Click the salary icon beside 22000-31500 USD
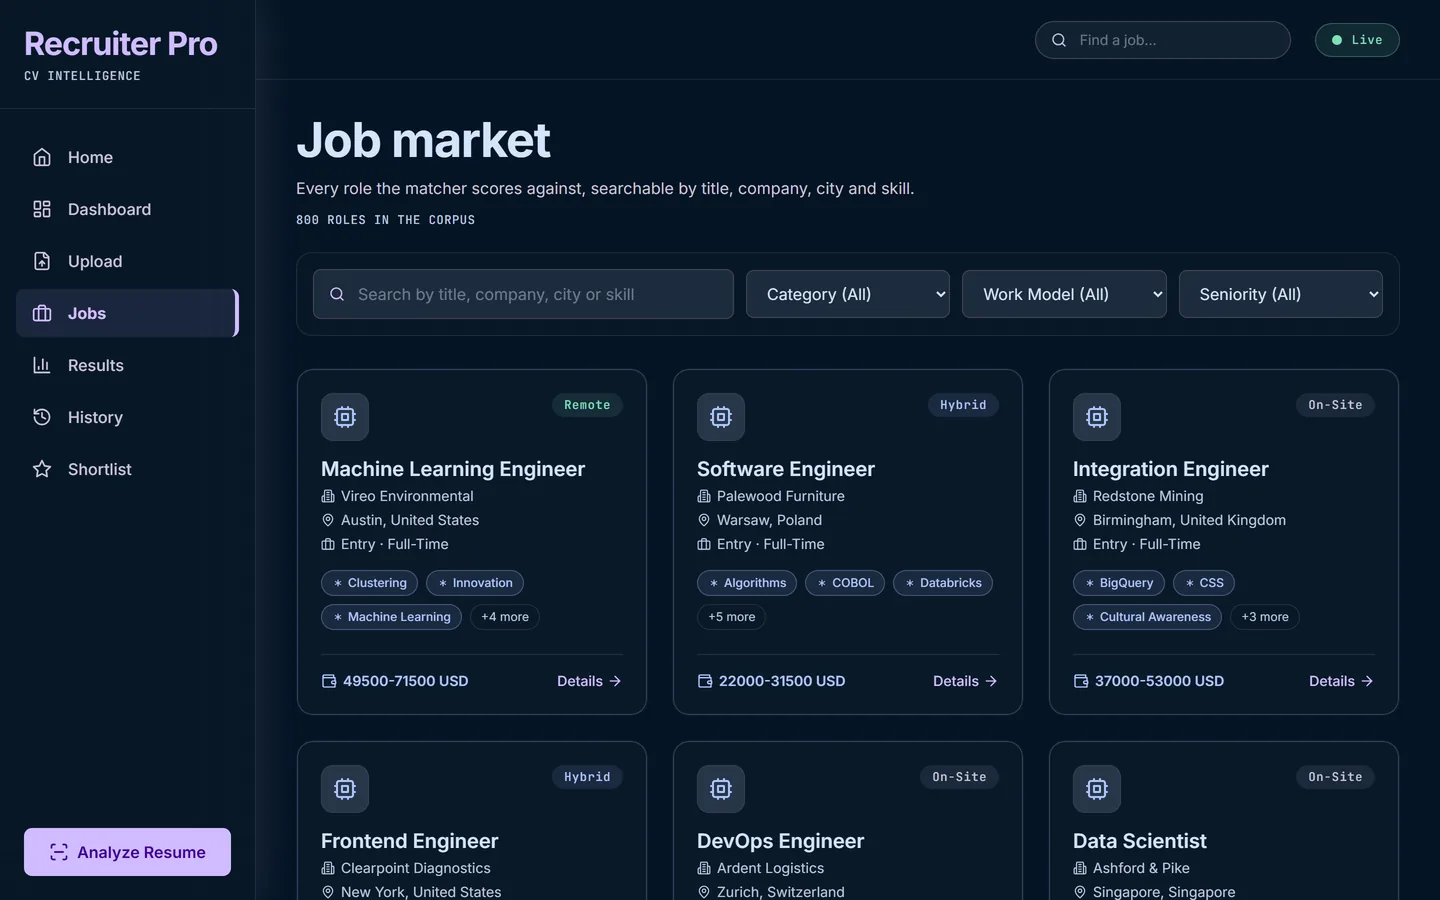 pos(705,681)
